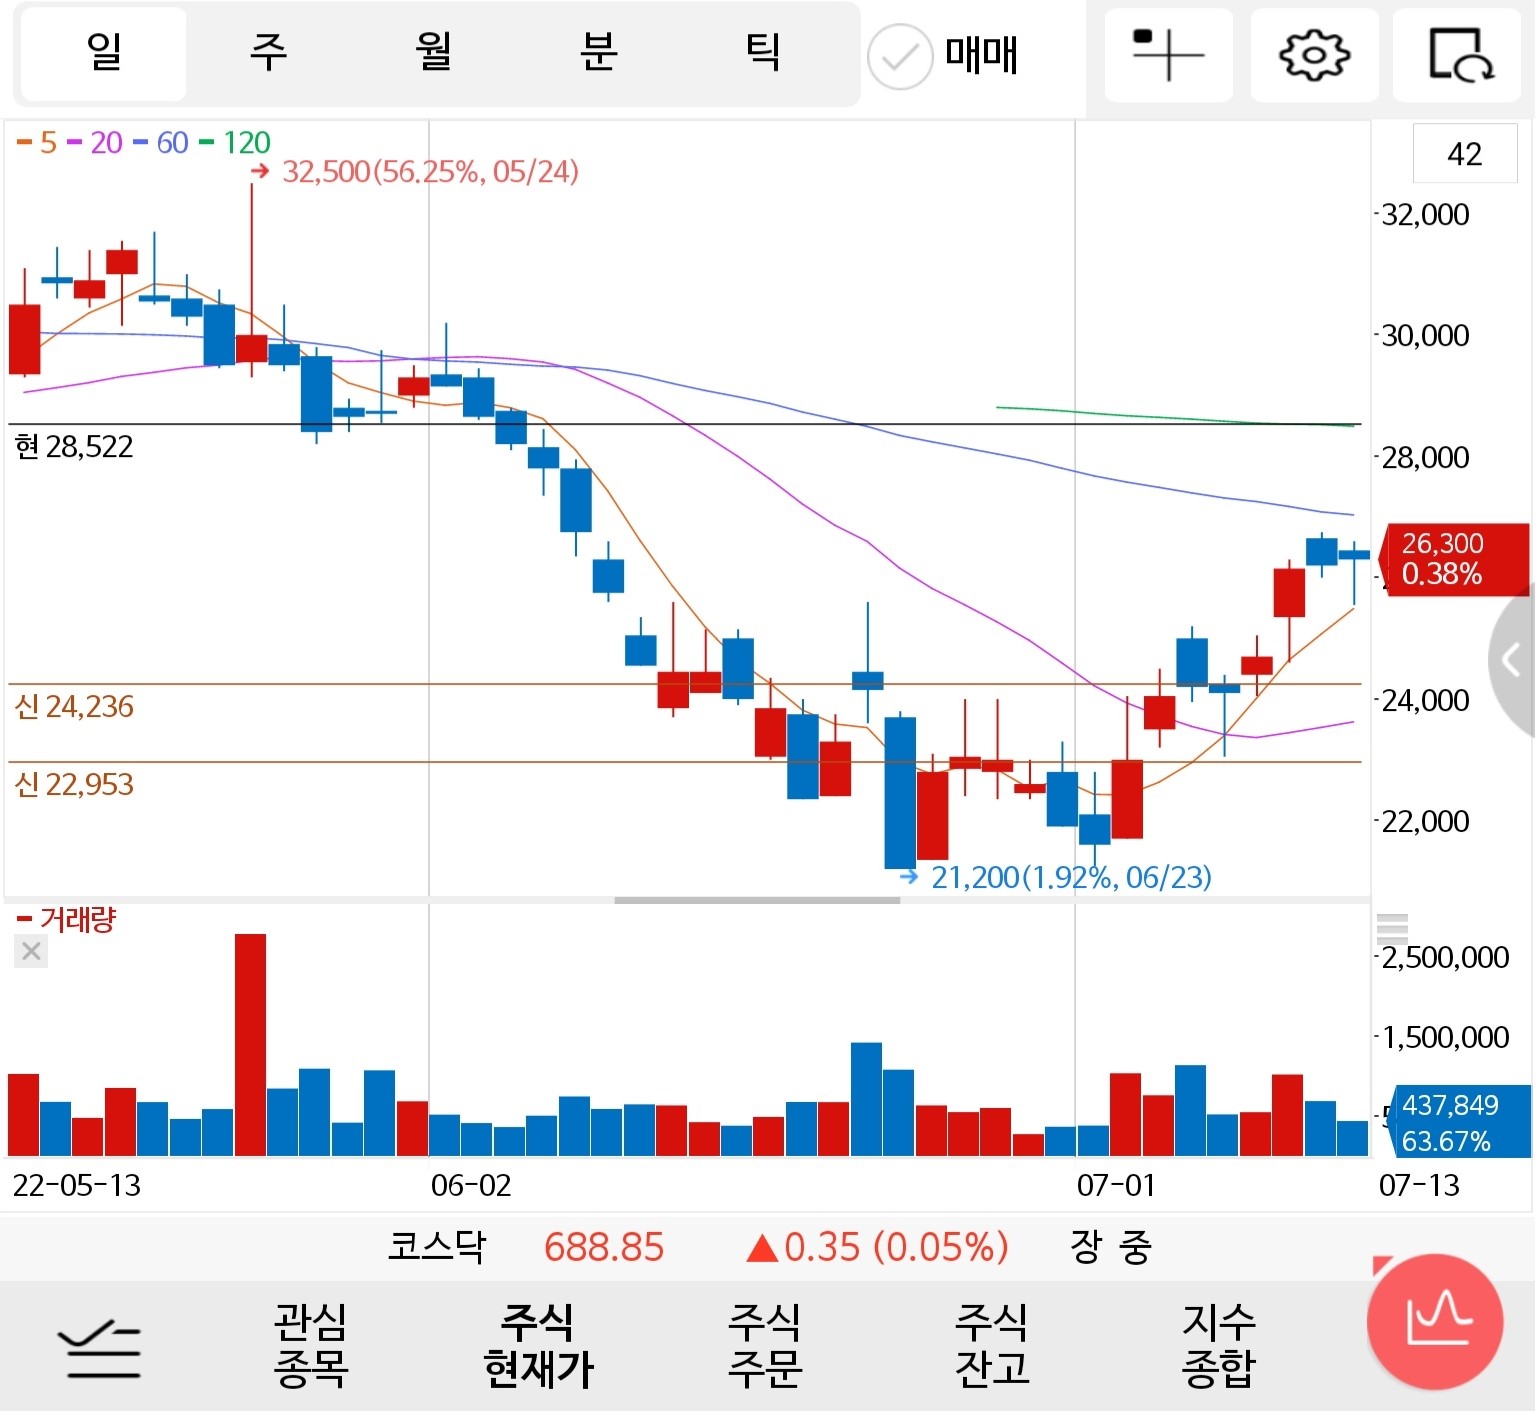Switch to the 주 weekly chart tab
Screen dimensions: 1537x1411
coord(268,55)
